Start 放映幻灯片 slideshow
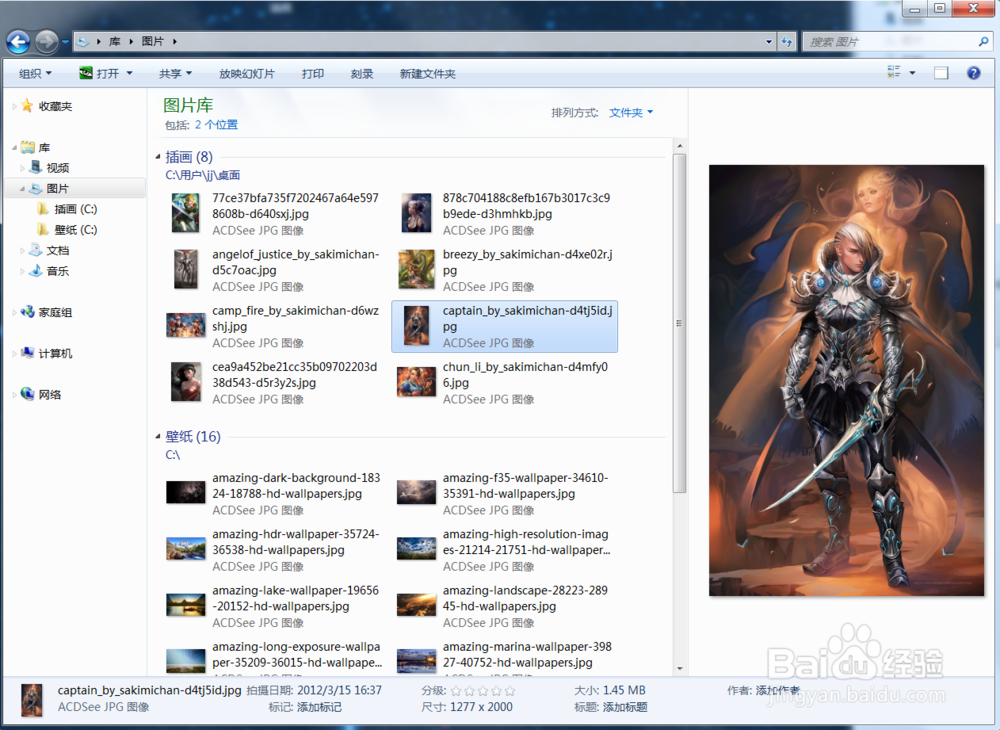This screenshot has width=1000, height=730. [x=247, y=74]
